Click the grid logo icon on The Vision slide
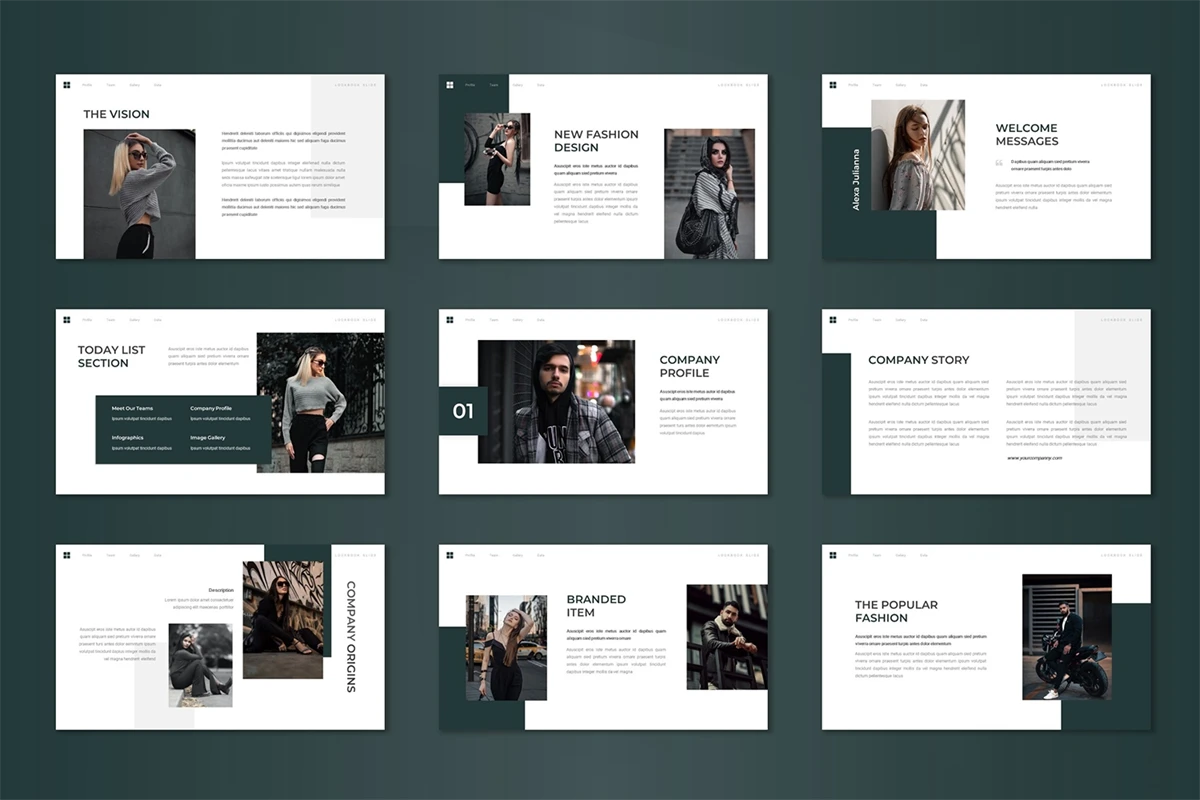 point(67,85)
